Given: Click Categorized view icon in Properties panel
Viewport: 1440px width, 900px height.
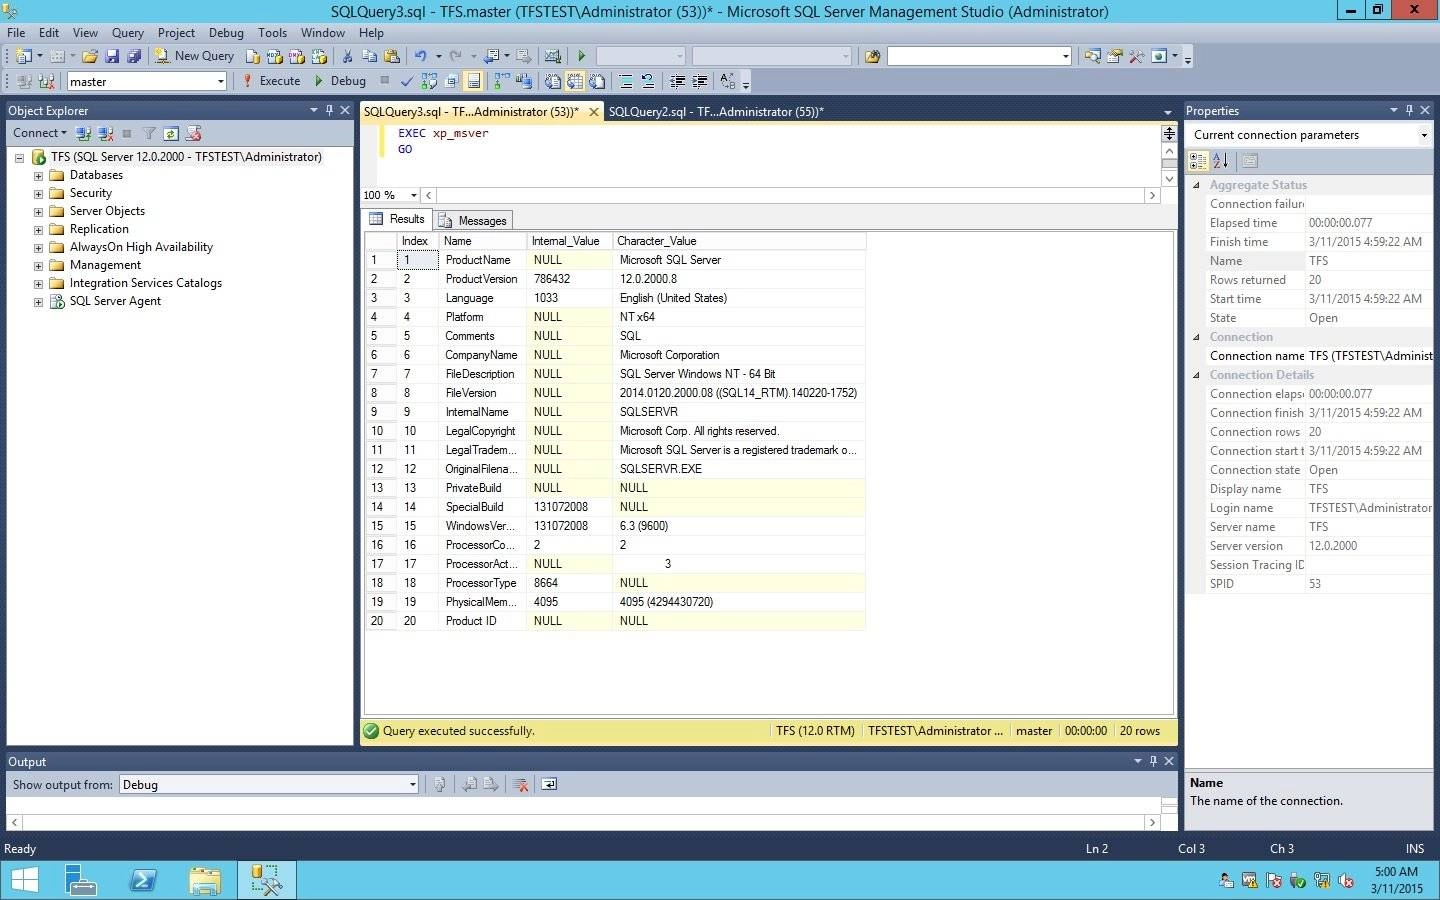Looking at the screenshot, I should pos(1198,160).
